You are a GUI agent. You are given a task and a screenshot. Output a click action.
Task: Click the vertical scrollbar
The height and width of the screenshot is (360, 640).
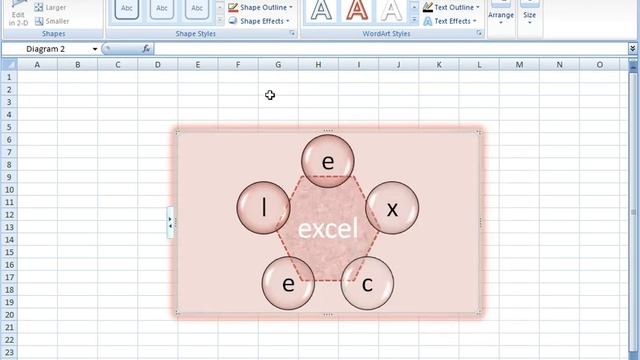click(633, 212)
